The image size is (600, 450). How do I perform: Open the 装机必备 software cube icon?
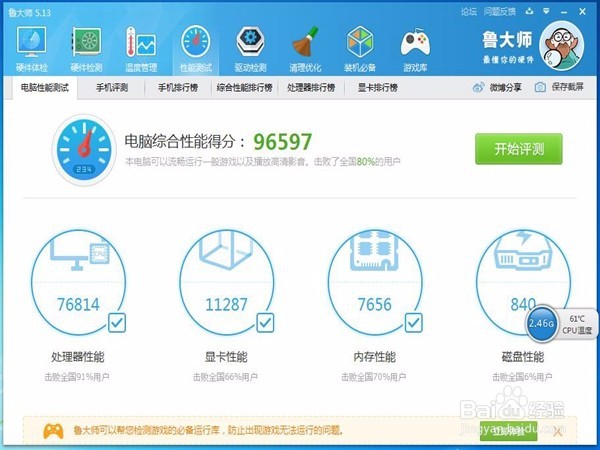[360, 49]
